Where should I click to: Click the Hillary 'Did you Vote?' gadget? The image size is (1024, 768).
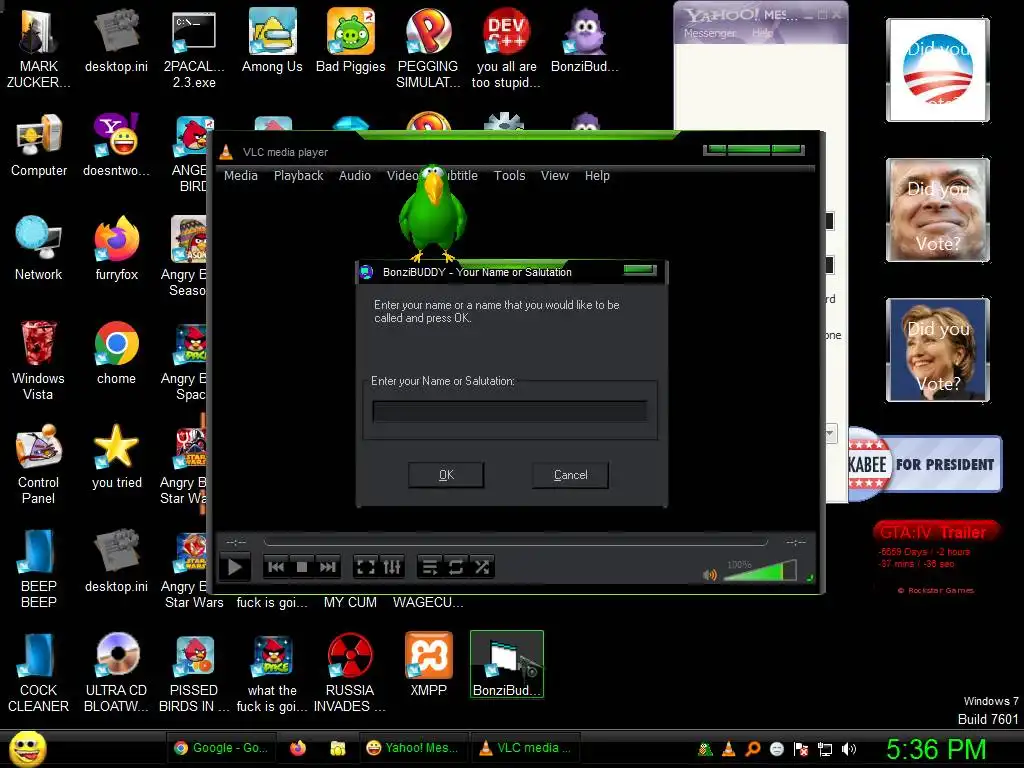pyautogui.click(x=937, y=349)
